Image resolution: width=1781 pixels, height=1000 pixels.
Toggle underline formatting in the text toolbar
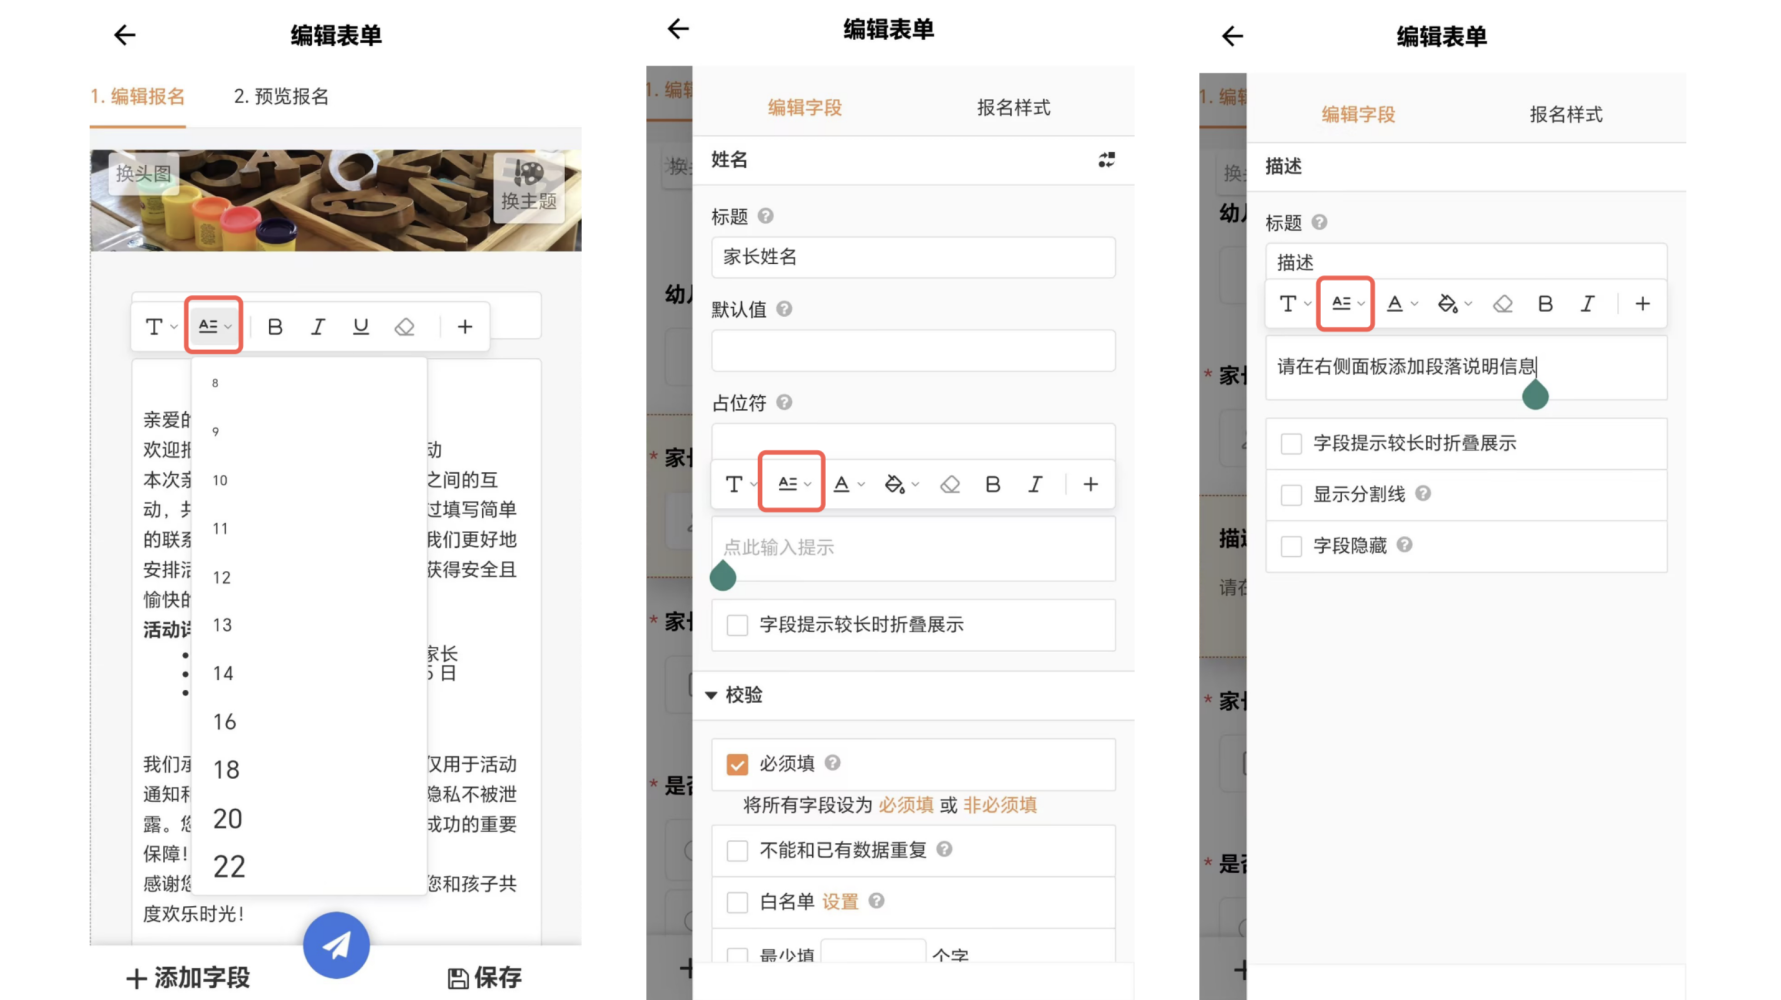(x=361, y=327)
